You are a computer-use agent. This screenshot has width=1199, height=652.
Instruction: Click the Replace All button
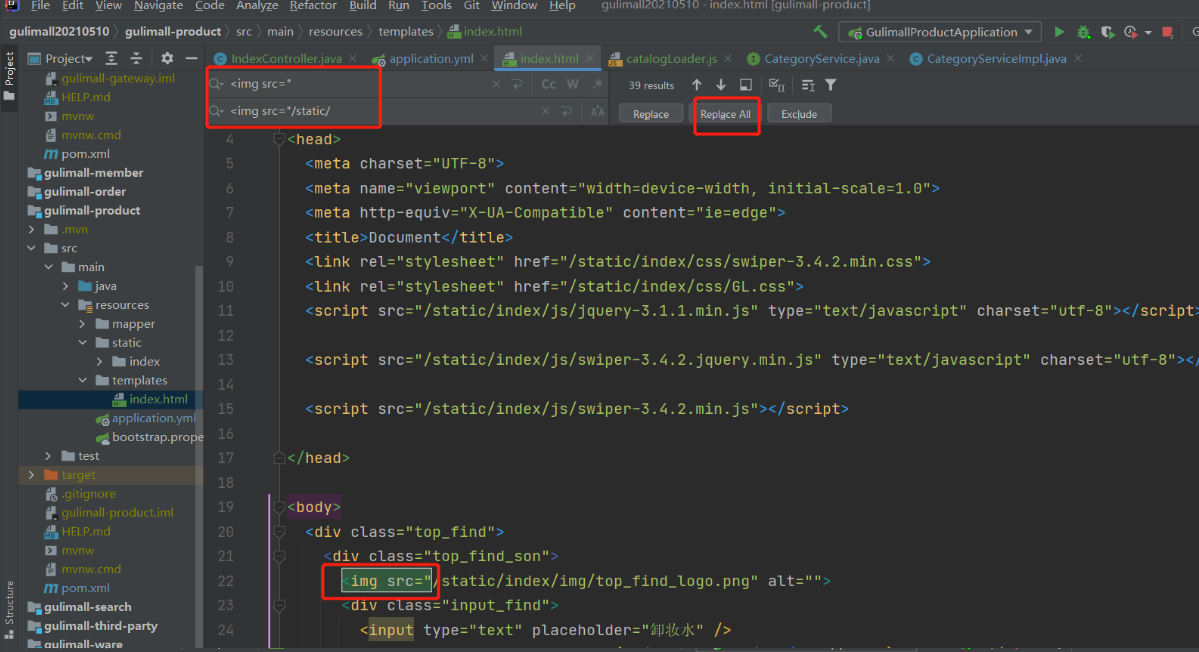pyautogui.click(x=725, y=114)
